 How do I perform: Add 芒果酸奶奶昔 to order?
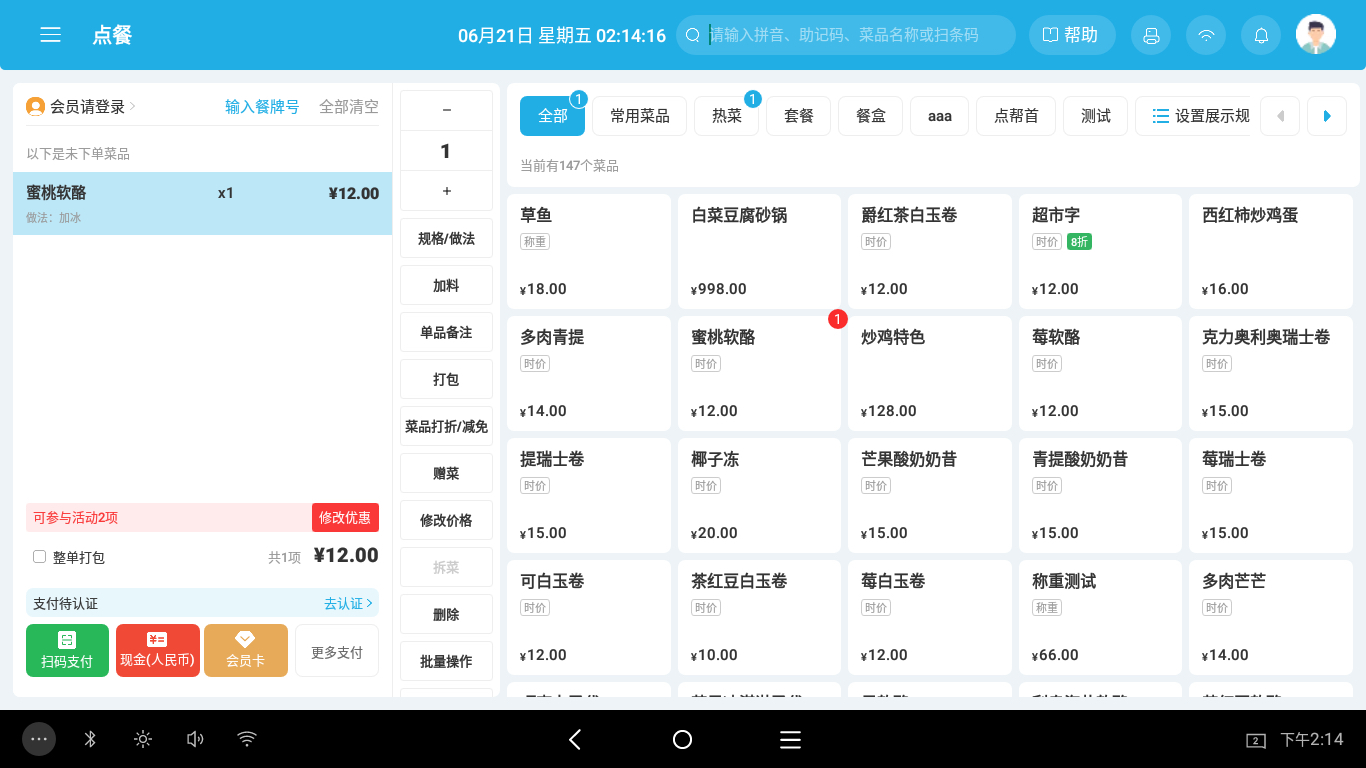point(930,495)
